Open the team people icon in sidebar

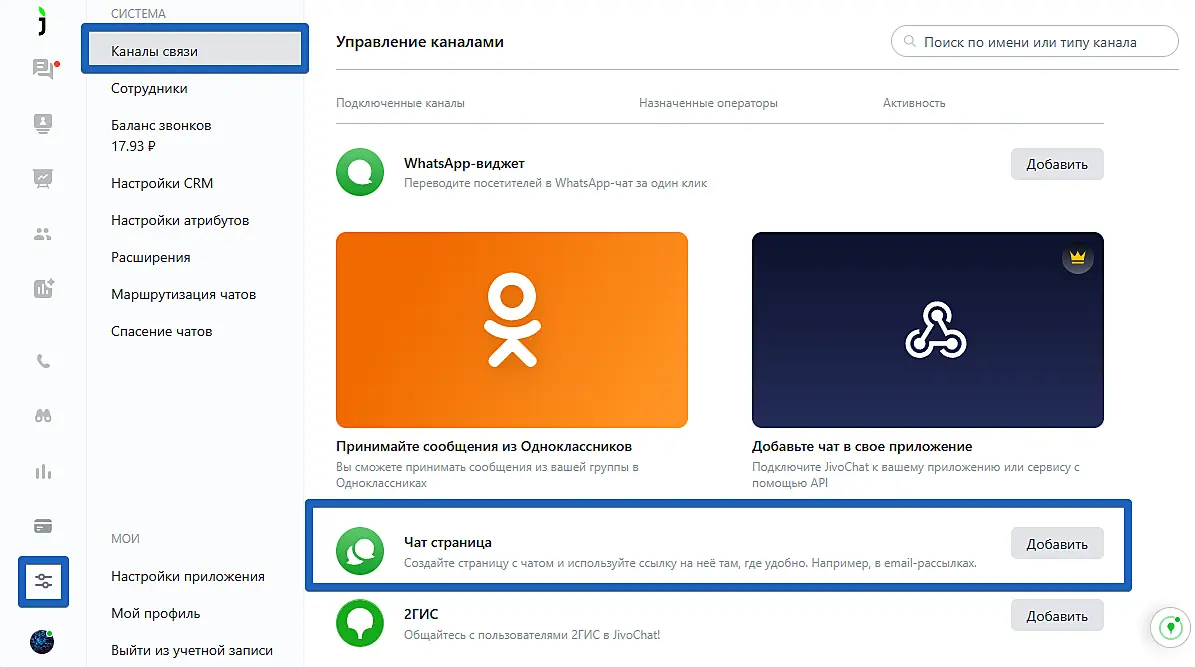pyautogui.click(x=43, y=234)
